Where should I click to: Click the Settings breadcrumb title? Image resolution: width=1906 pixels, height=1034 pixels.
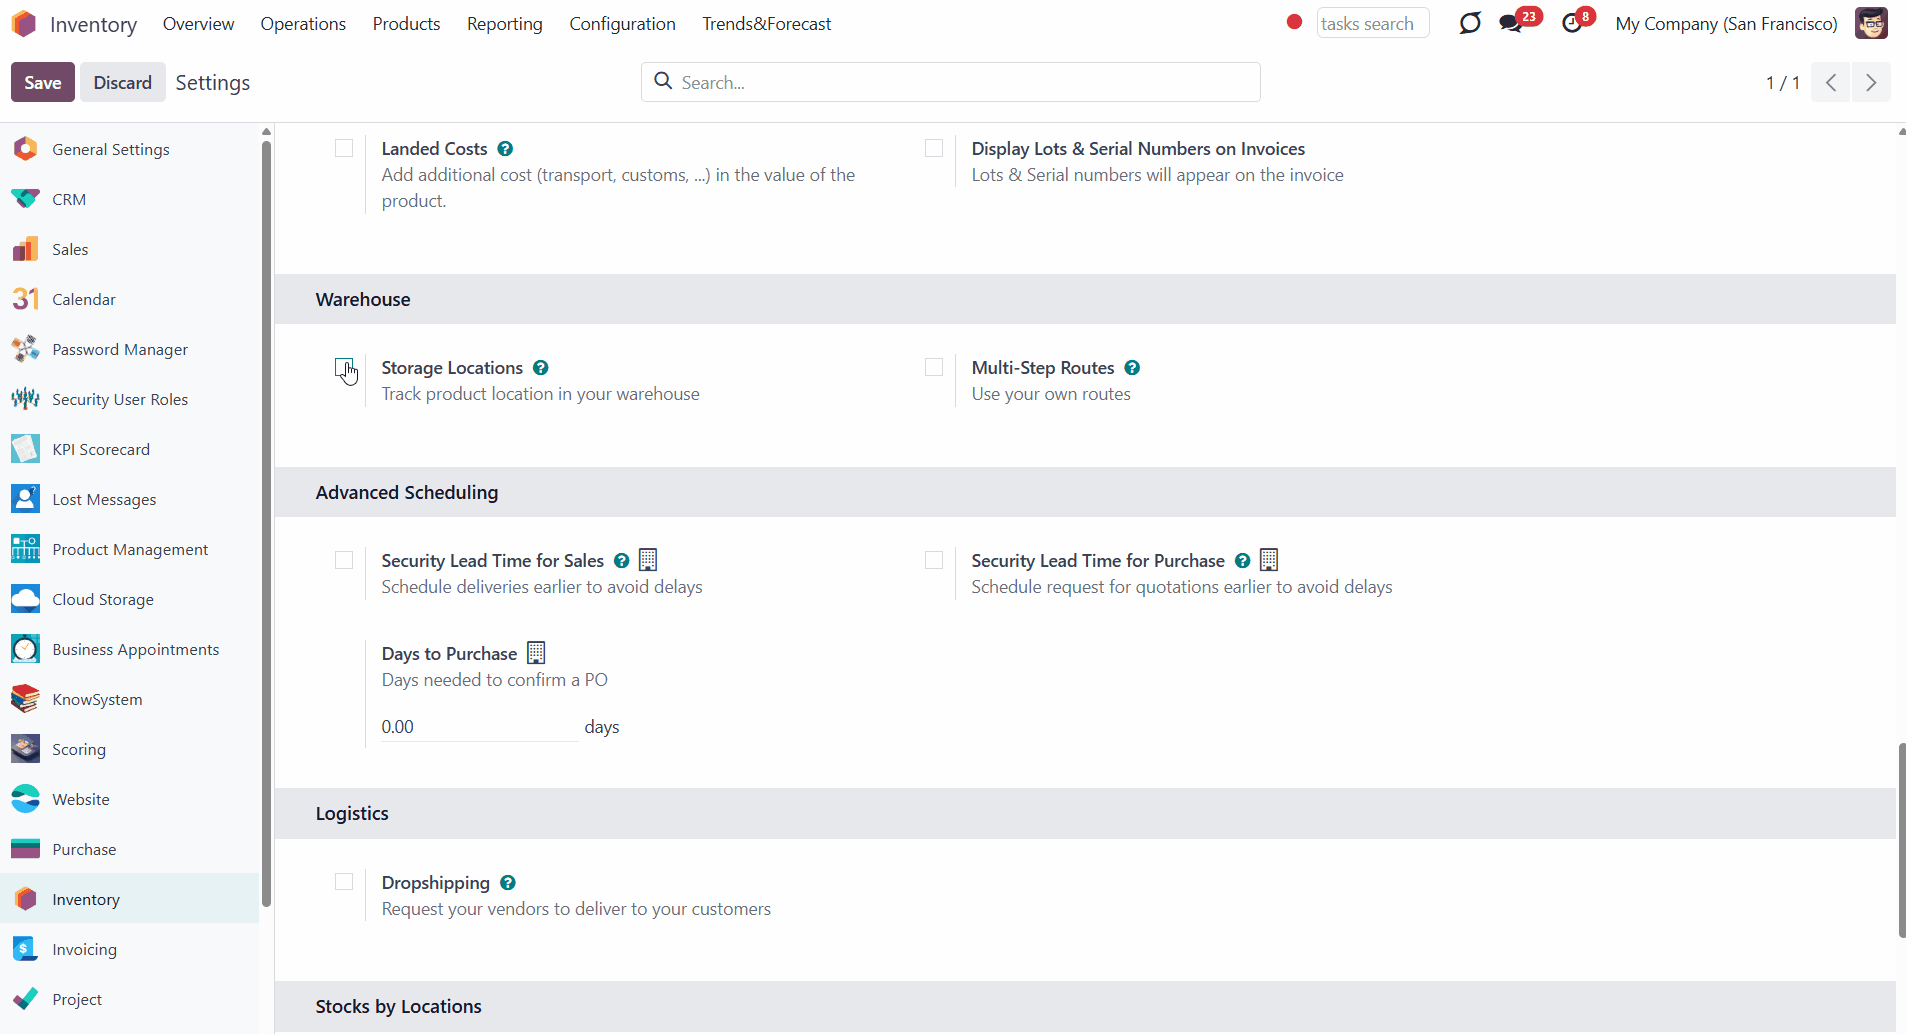pyautogui.click(x=213, y=82)
